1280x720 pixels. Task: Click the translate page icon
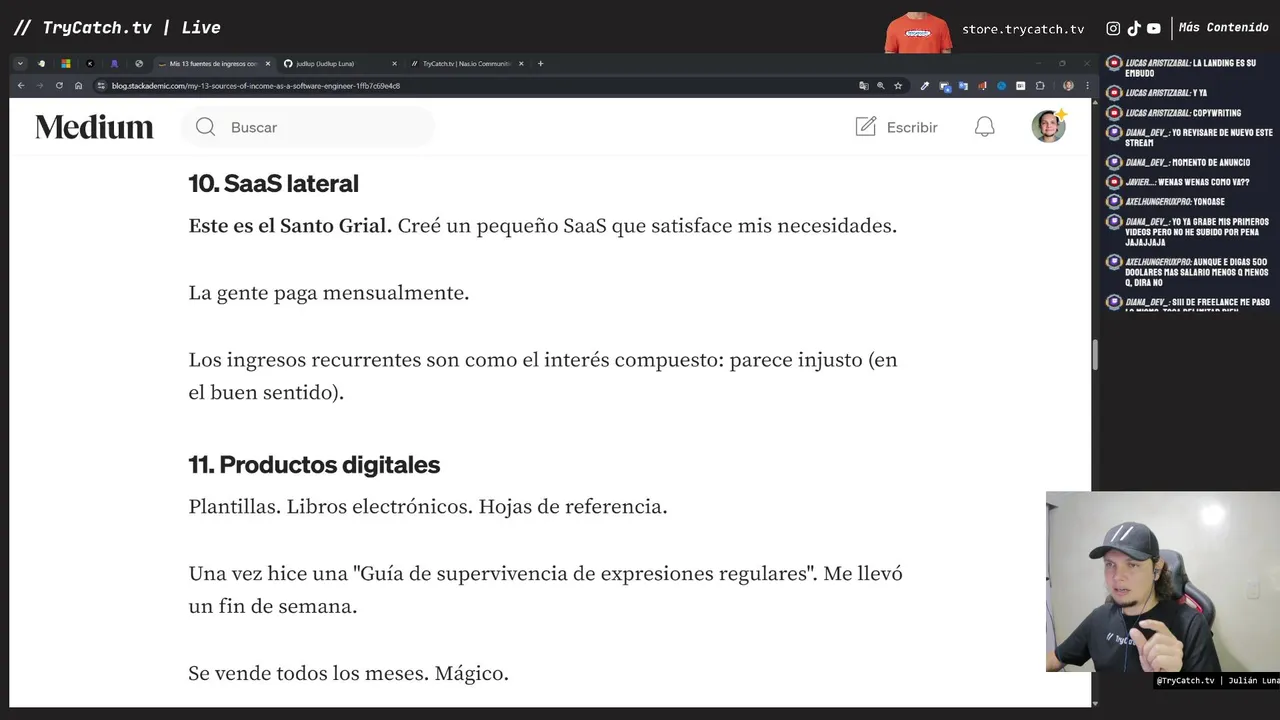click(x=864, y=86)
